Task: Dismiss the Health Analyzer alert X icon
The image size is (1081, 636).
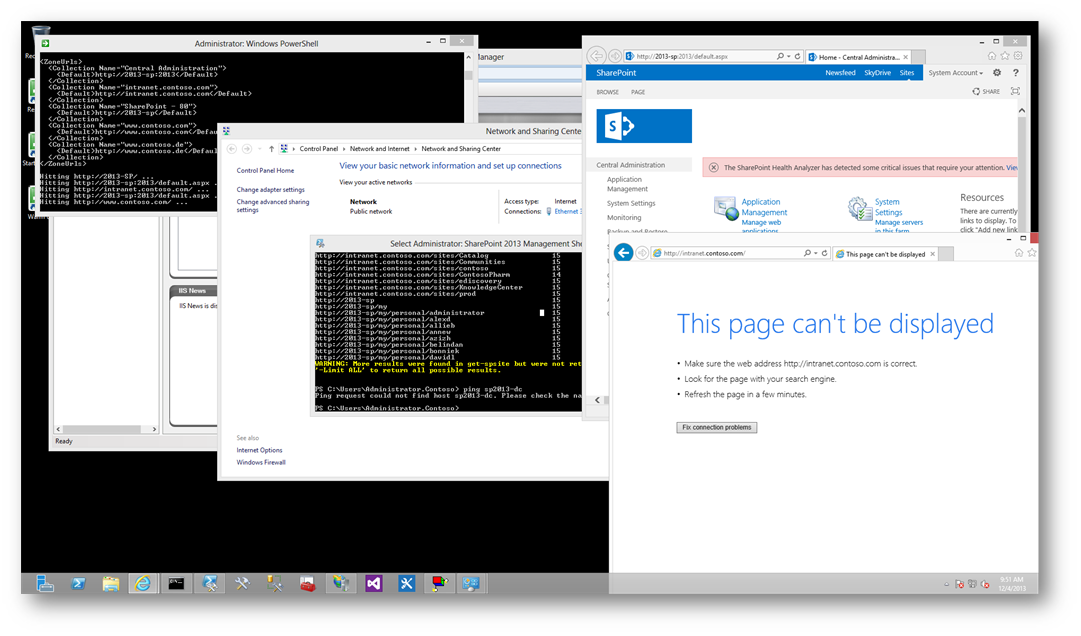Action: (x=714, y=167)
